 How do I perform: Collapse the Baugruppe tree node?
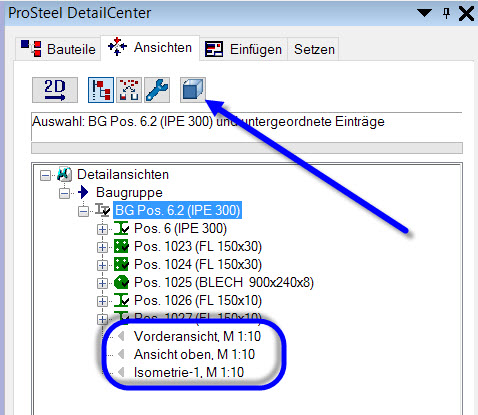pyautogui.click(x=64, y=193)
